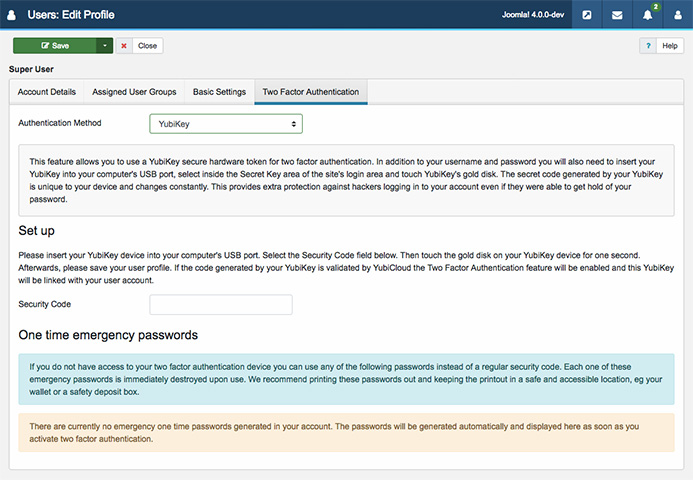This screenshot has height=480, width=693.
Task: Open the Assigned User Groups tab
Action: (x=134, y=92)
